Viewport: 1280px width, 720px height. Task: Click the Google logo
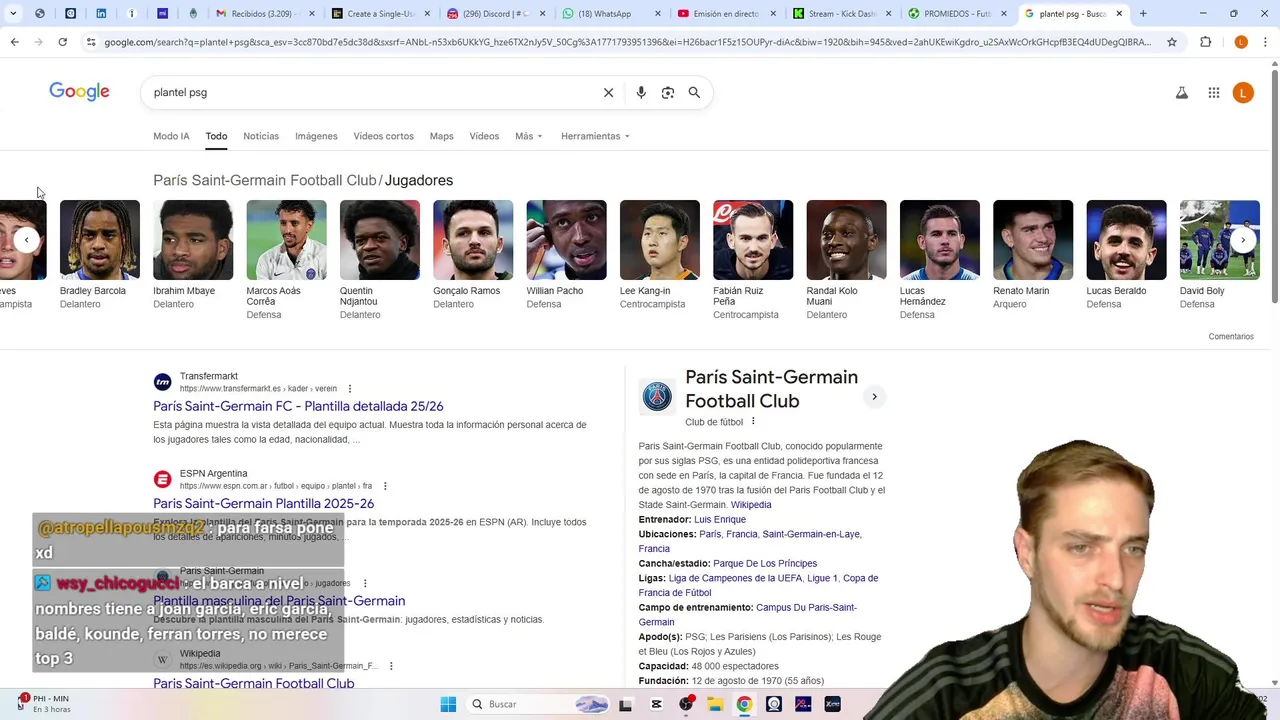79,92
